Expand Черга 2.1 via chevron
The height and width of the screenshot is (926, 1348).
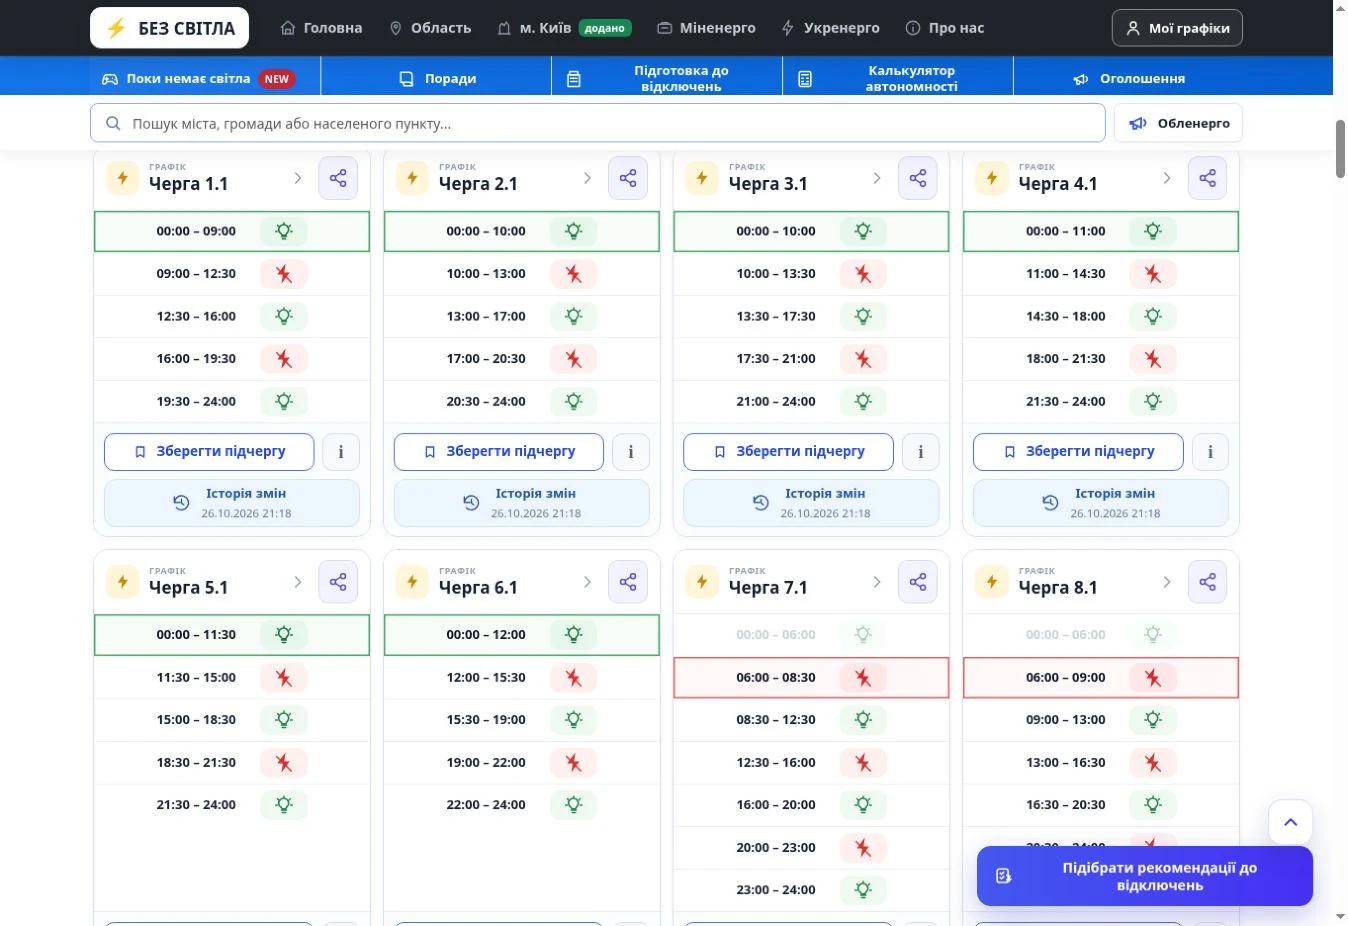coord(587,178)
